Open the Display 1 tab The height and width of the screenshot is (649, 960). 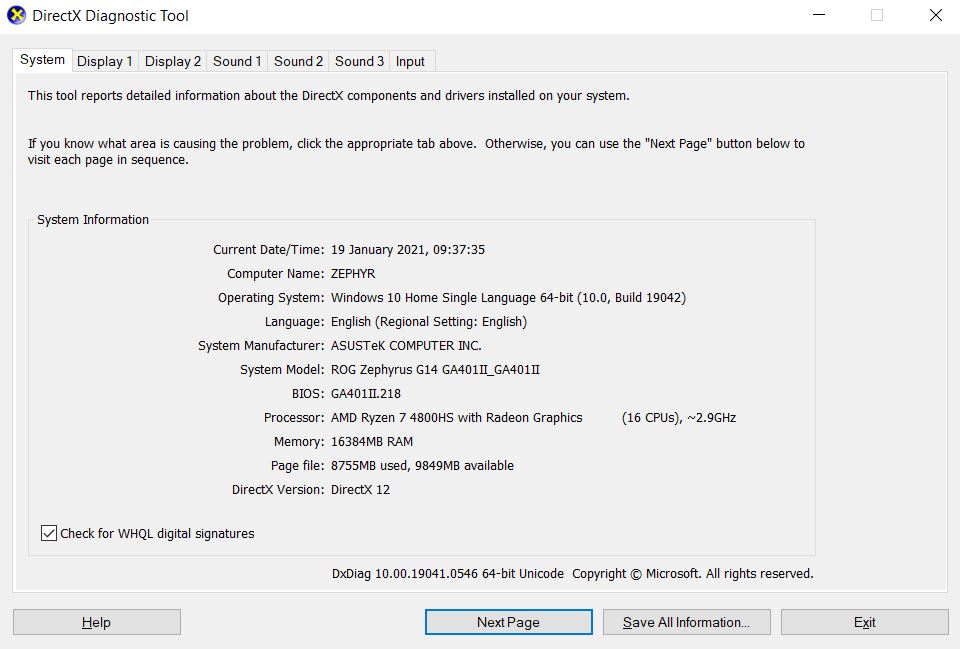click(105, 61)
